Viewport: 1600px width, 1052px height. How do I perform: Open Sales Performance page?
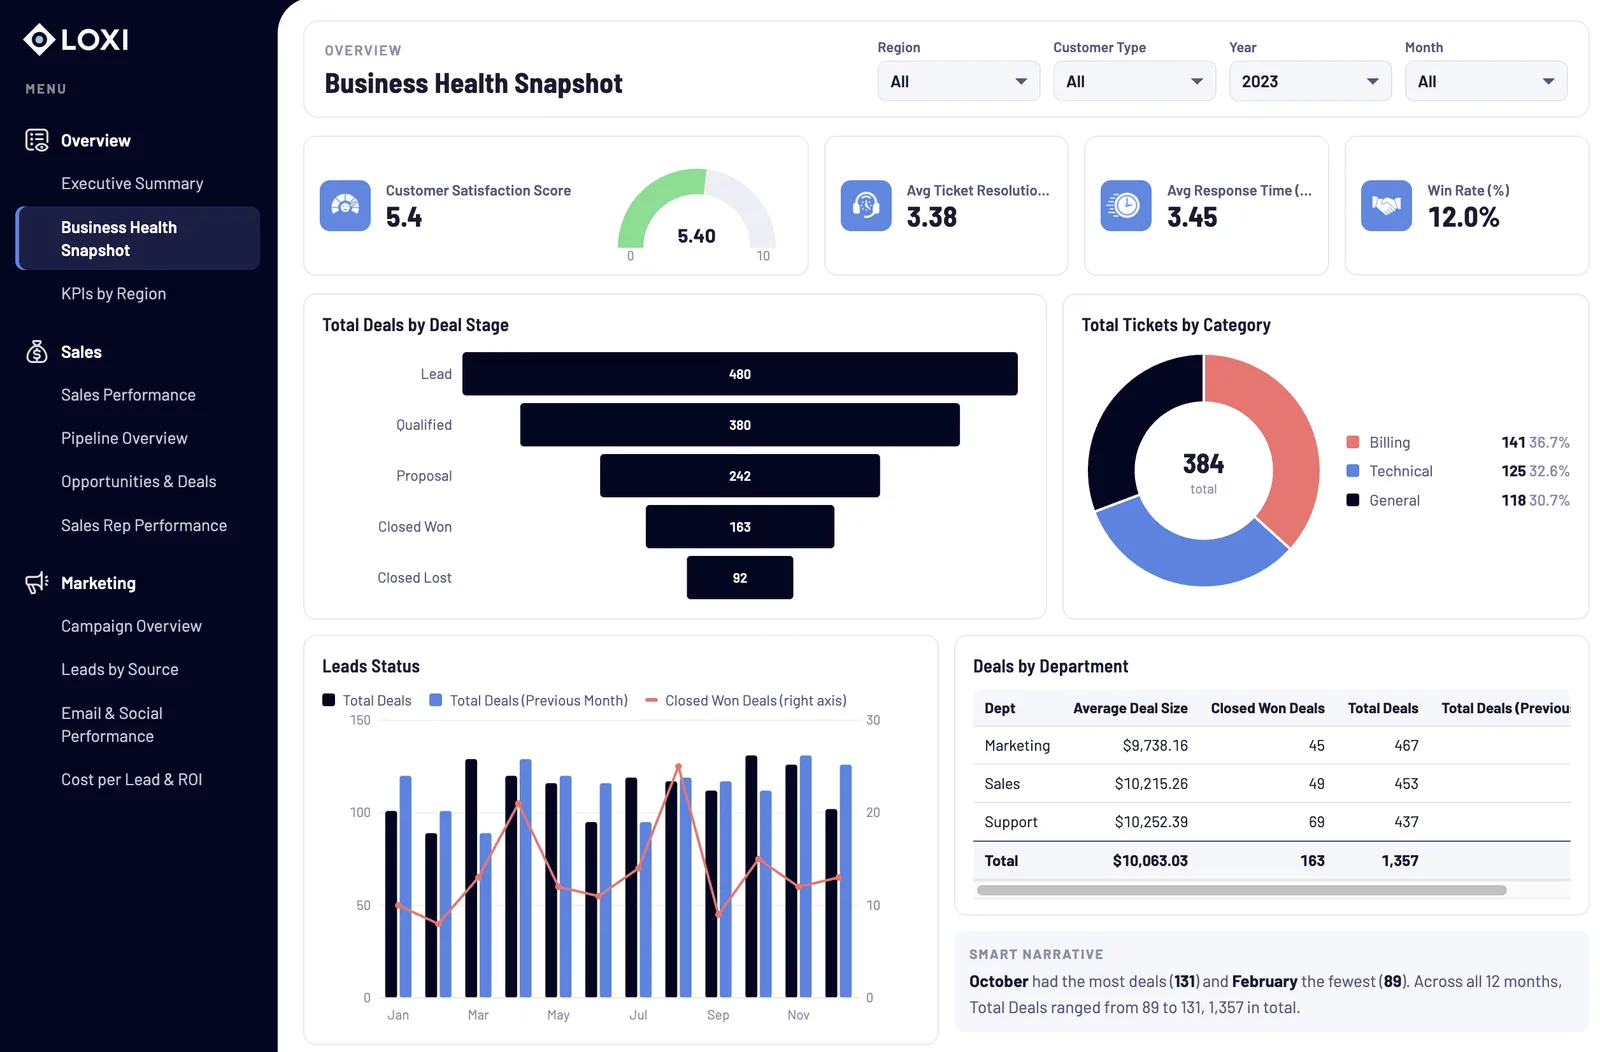click(x=128, y=395)
